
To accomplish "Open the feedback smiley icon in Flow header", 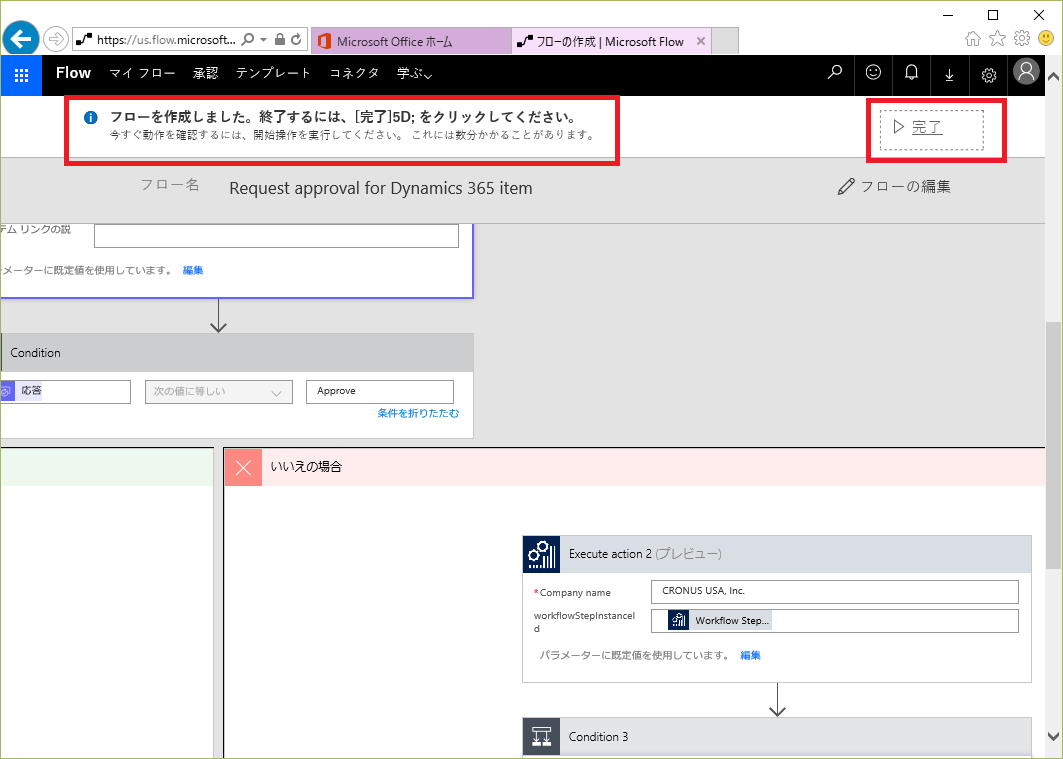I will tap(873, 73).
